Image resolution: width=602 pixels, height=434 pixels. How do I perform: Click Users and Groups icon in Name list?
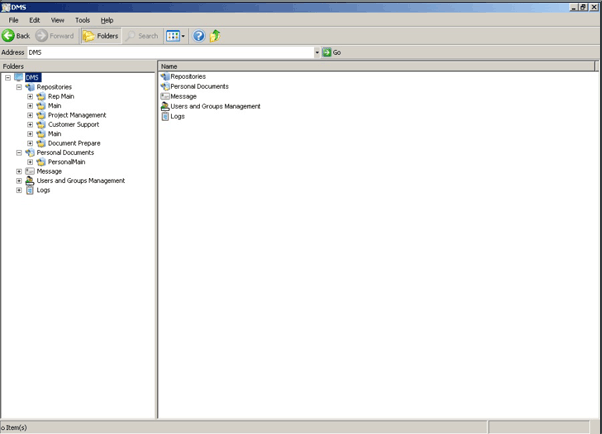(x=165, y=106)
